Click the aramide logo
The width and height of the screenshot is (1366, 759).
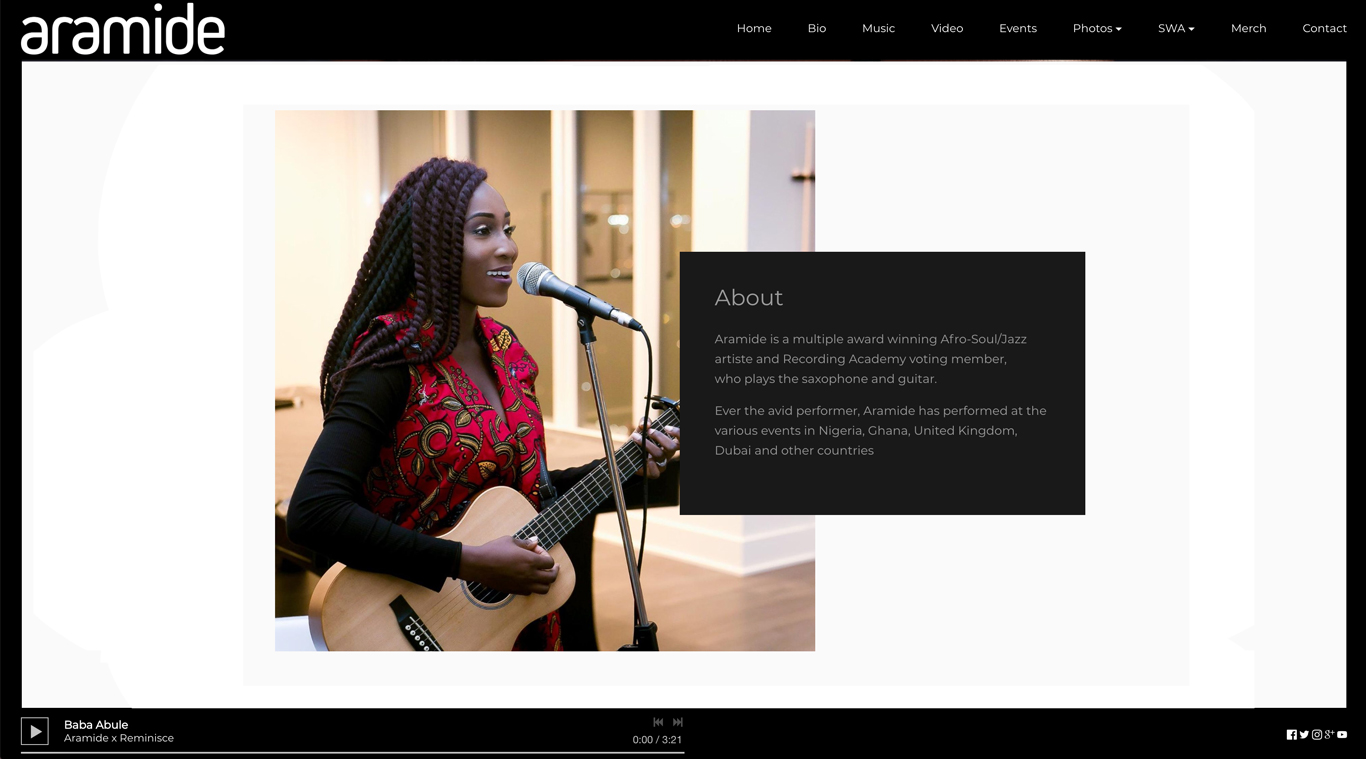pyautogui.click(x=123, y=30)
